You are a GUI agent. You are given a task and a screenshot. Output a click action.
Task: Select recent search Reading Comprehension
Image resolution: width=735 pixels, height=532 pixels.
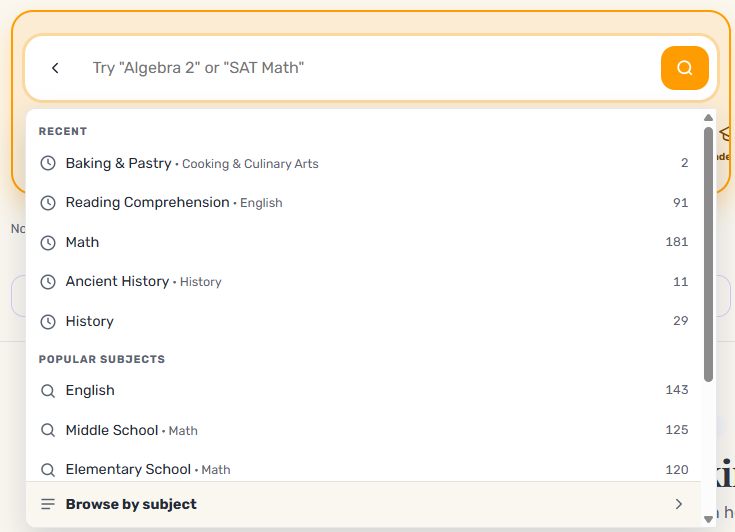(x=363, y=202)
